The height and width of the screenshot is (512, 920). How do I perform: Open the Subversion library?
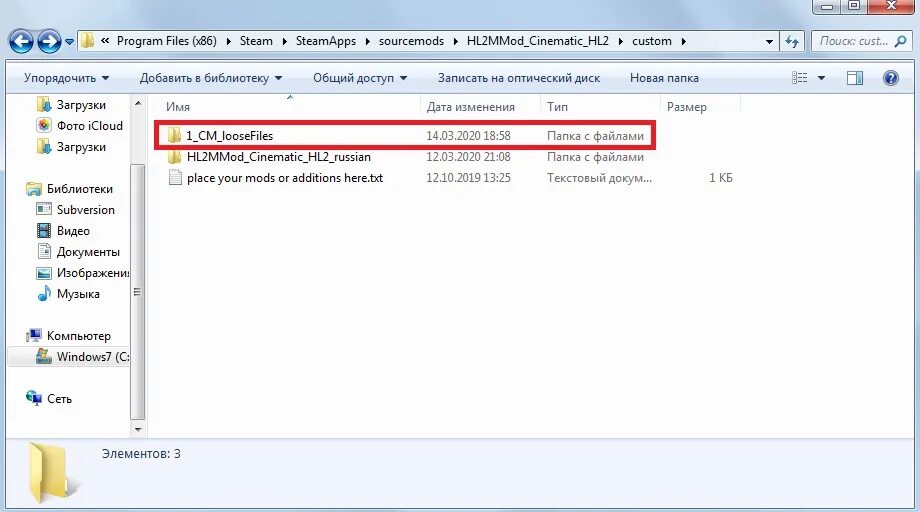[75, 210]
